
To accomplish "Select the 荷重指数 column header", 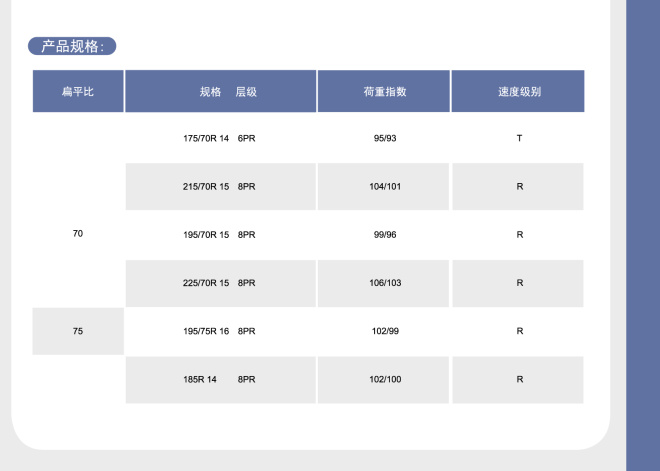I will 383,91.
